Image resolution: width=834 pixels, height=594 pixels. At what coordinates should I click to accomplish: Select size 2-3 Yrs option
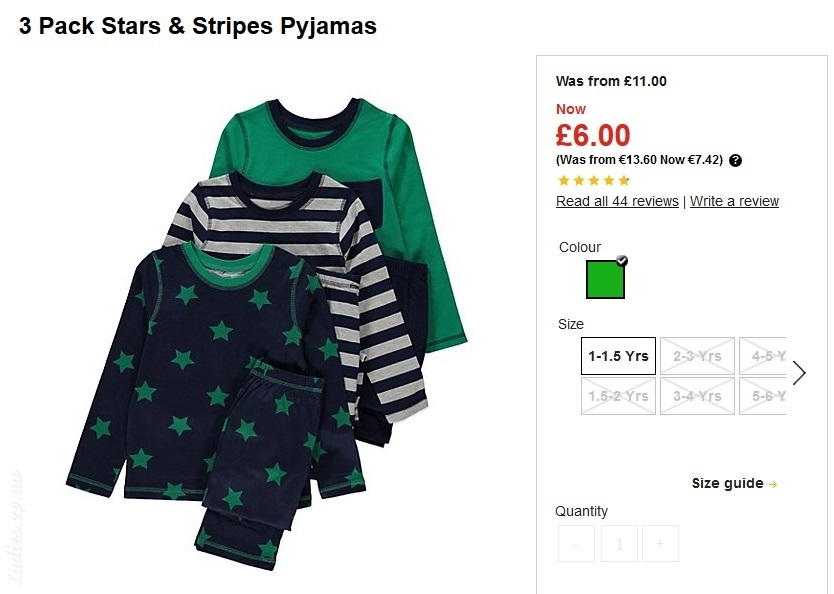tap(697, 356)
